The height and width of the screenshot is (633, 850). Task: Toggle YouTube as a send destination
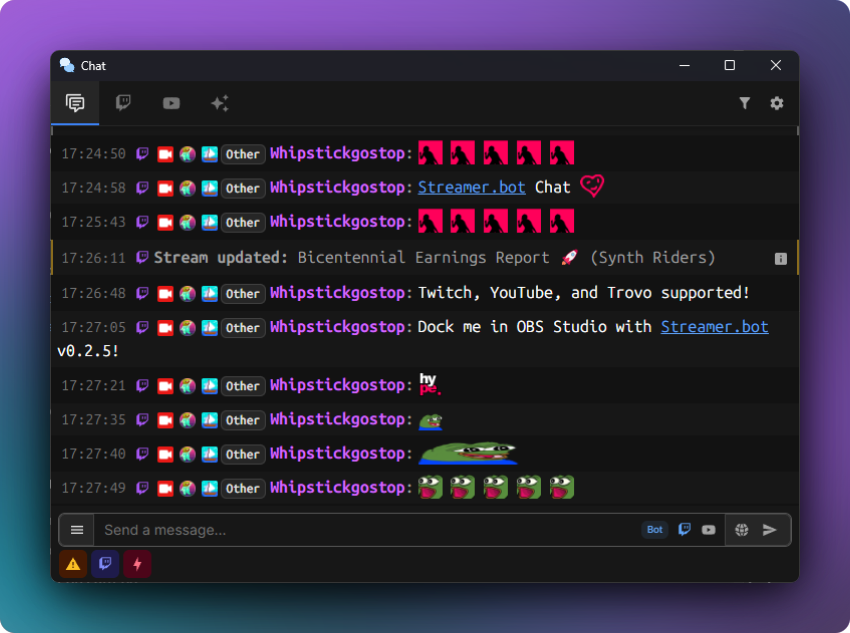(x=708, y=529)
